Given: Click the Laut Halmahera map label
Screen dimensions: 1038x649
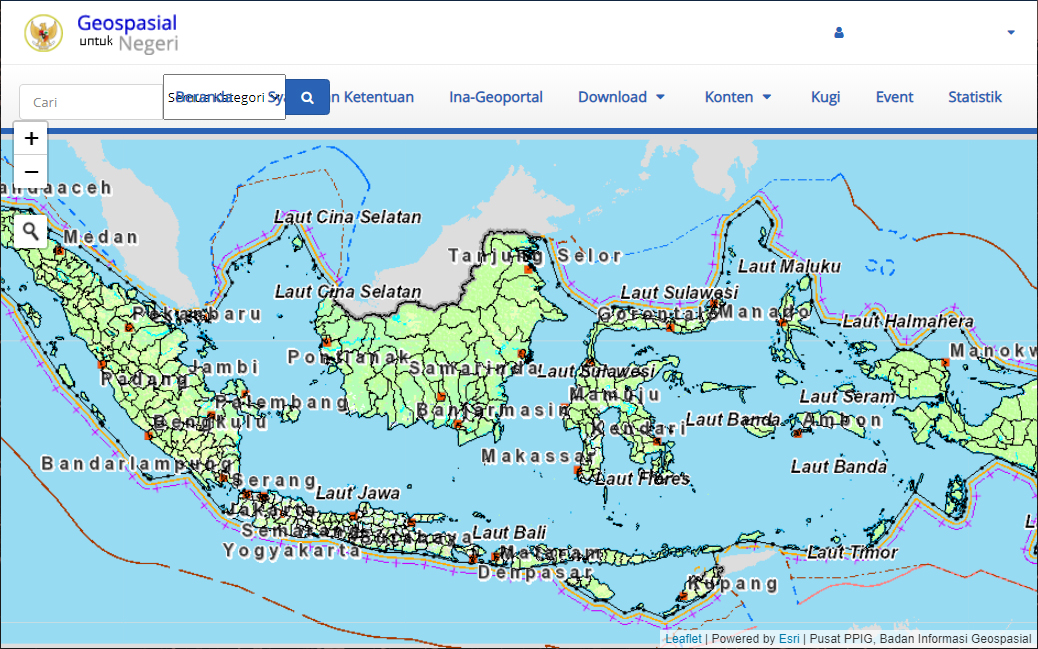Looking at the screenshot, I should point(908,321).
